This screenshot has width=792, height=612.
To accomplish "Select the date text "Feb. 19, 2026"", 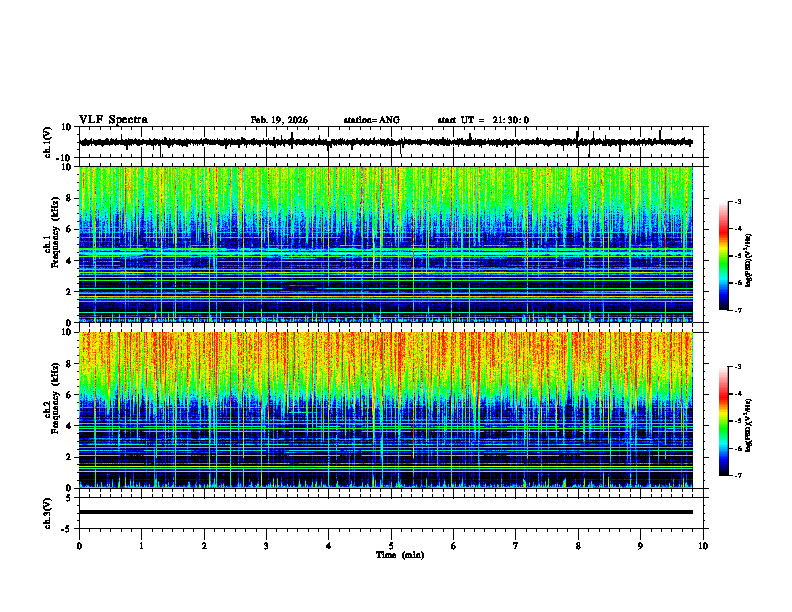I will click(x=279, y=120).
